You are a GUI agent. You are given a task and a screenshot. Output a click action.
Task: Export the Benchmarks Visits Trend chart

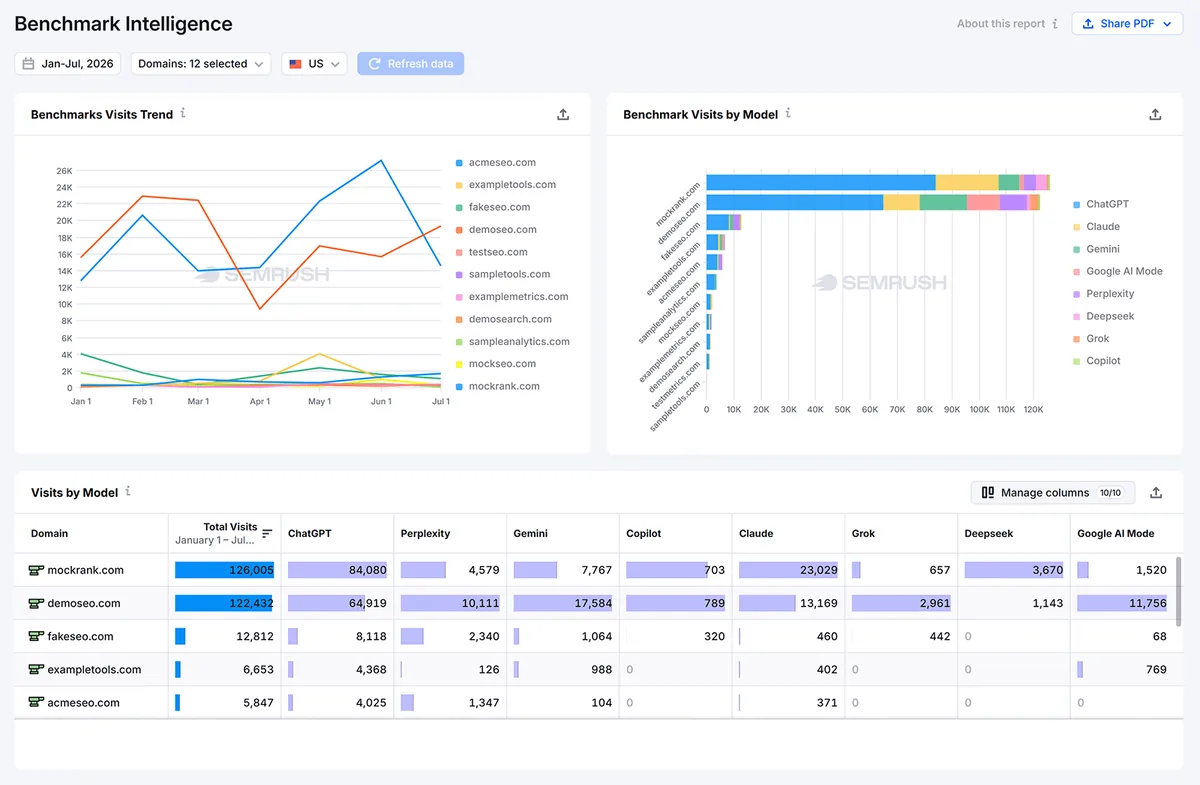[x=563, y=115]
